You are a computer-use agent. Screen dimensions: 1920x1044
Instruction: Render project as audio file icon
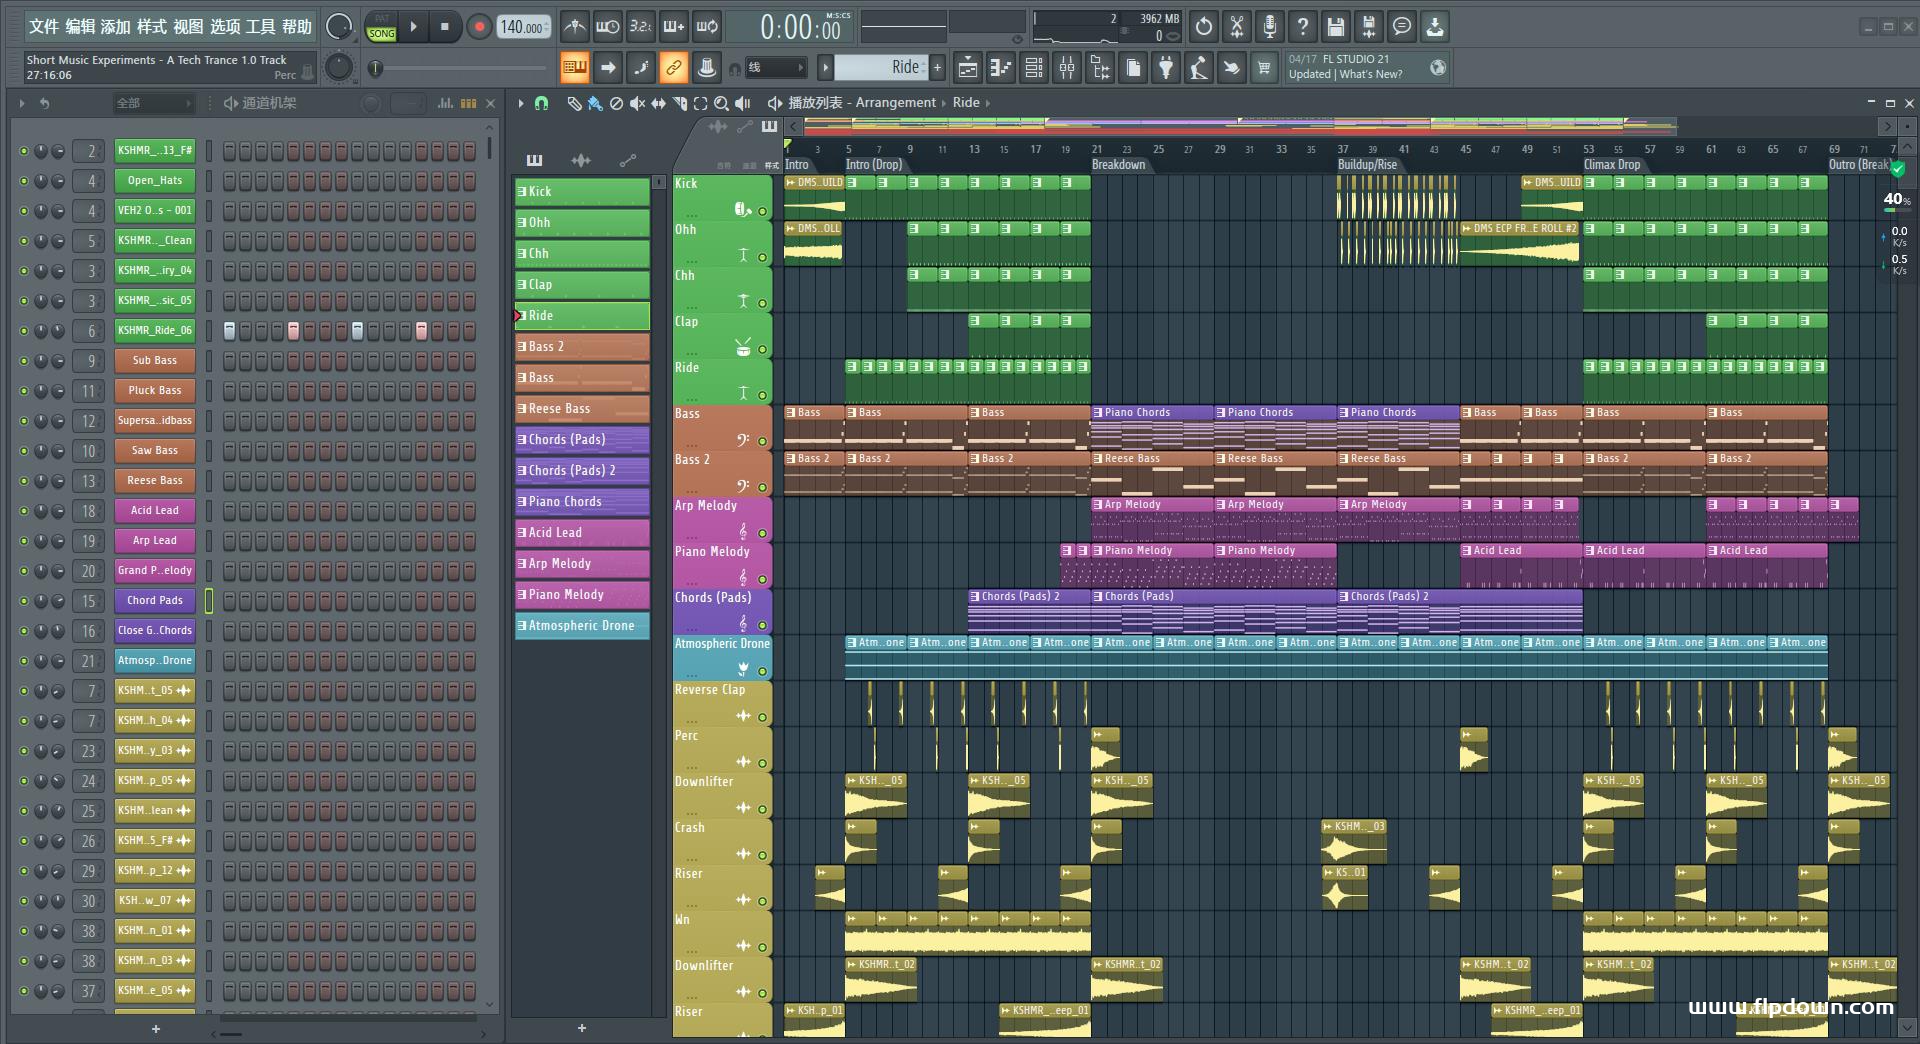[x=1369, y=27]
